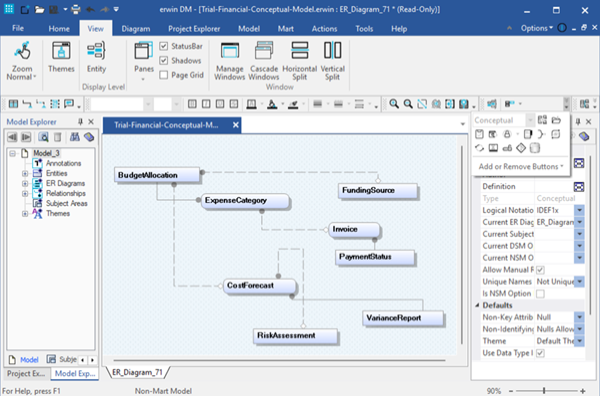The width and height of the screenshot is (600, 396).
Task: Select Subject Areas in the tree
Action: [x=67, y=203]
